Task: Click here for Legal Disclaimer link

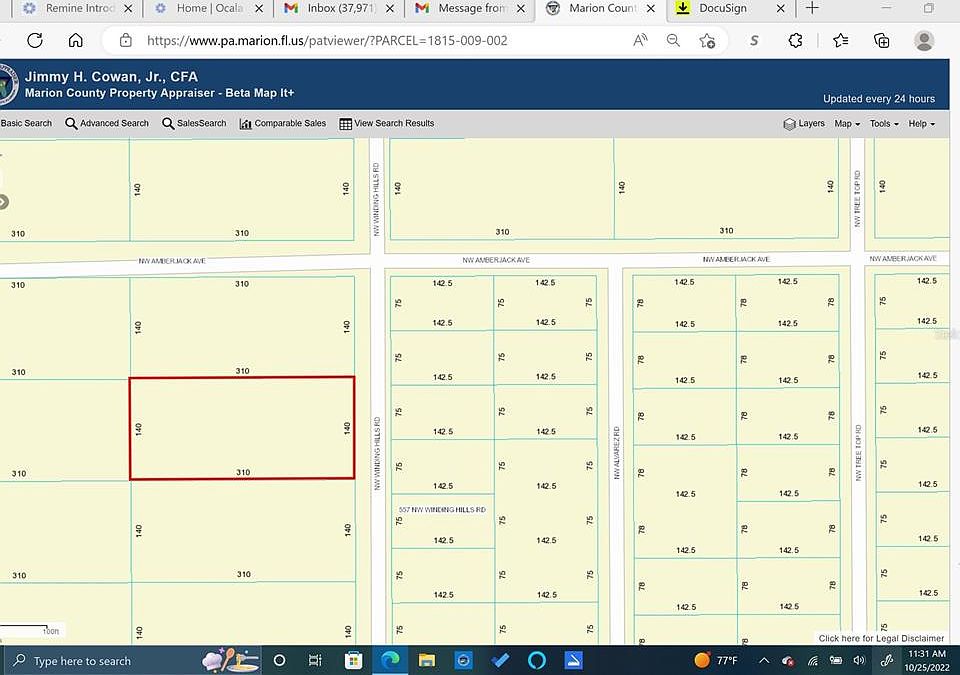Action: pos(881,638)
